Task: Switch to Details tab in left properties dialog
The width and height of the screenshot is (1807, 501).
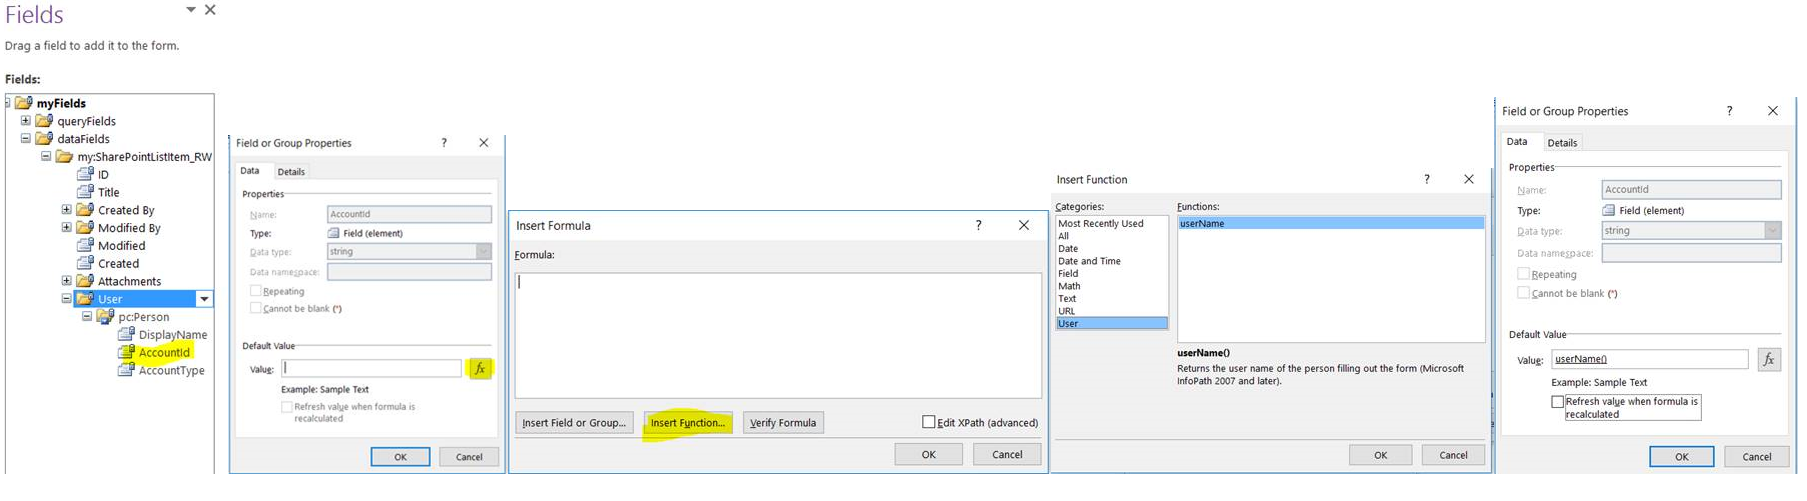Action: [x=291, y=172]
